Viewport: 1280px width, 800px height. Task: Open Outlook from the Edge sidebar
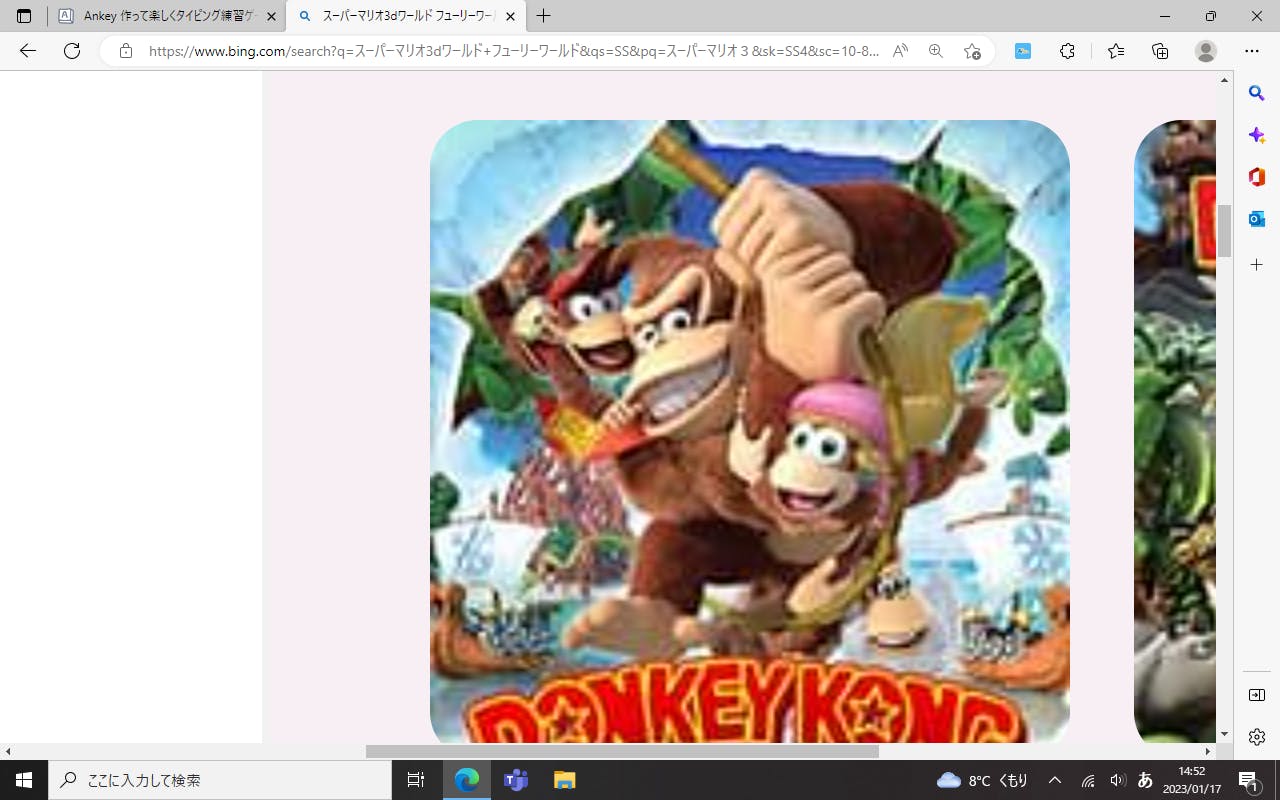[1257, 219]
